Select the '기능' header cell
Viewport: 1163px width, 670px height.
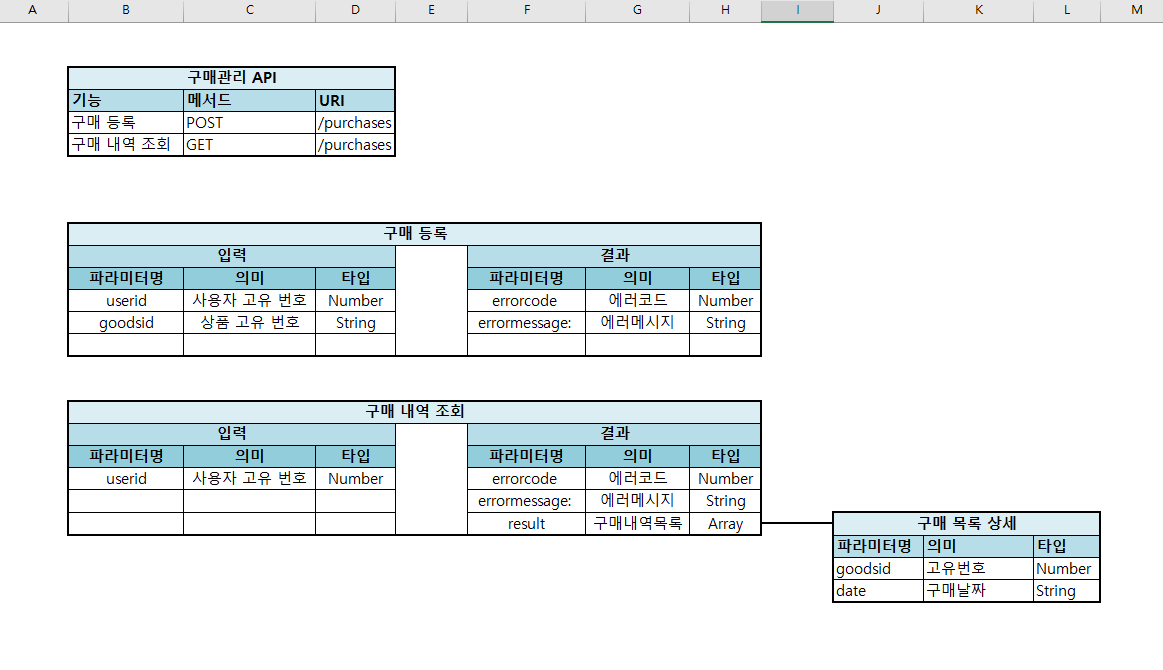pos(126,100)
